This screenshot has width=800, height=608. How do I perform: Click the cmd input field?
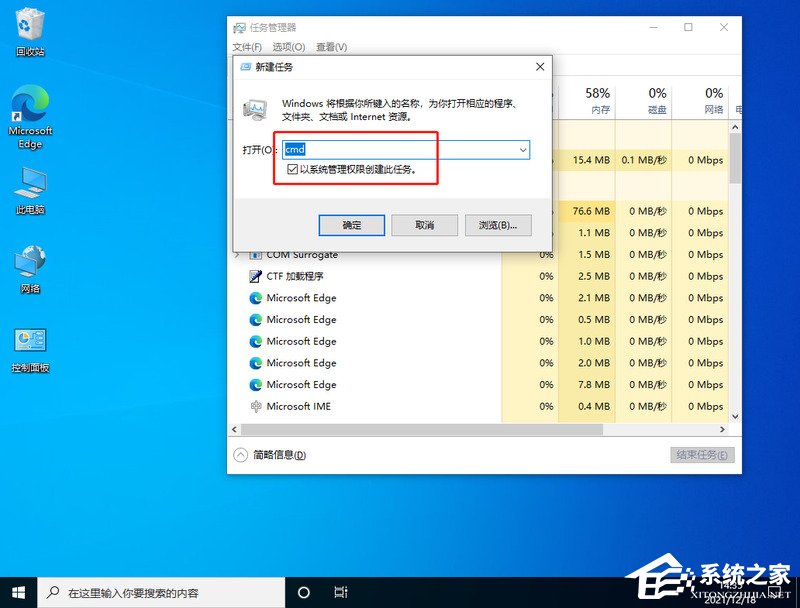point(380,149)
